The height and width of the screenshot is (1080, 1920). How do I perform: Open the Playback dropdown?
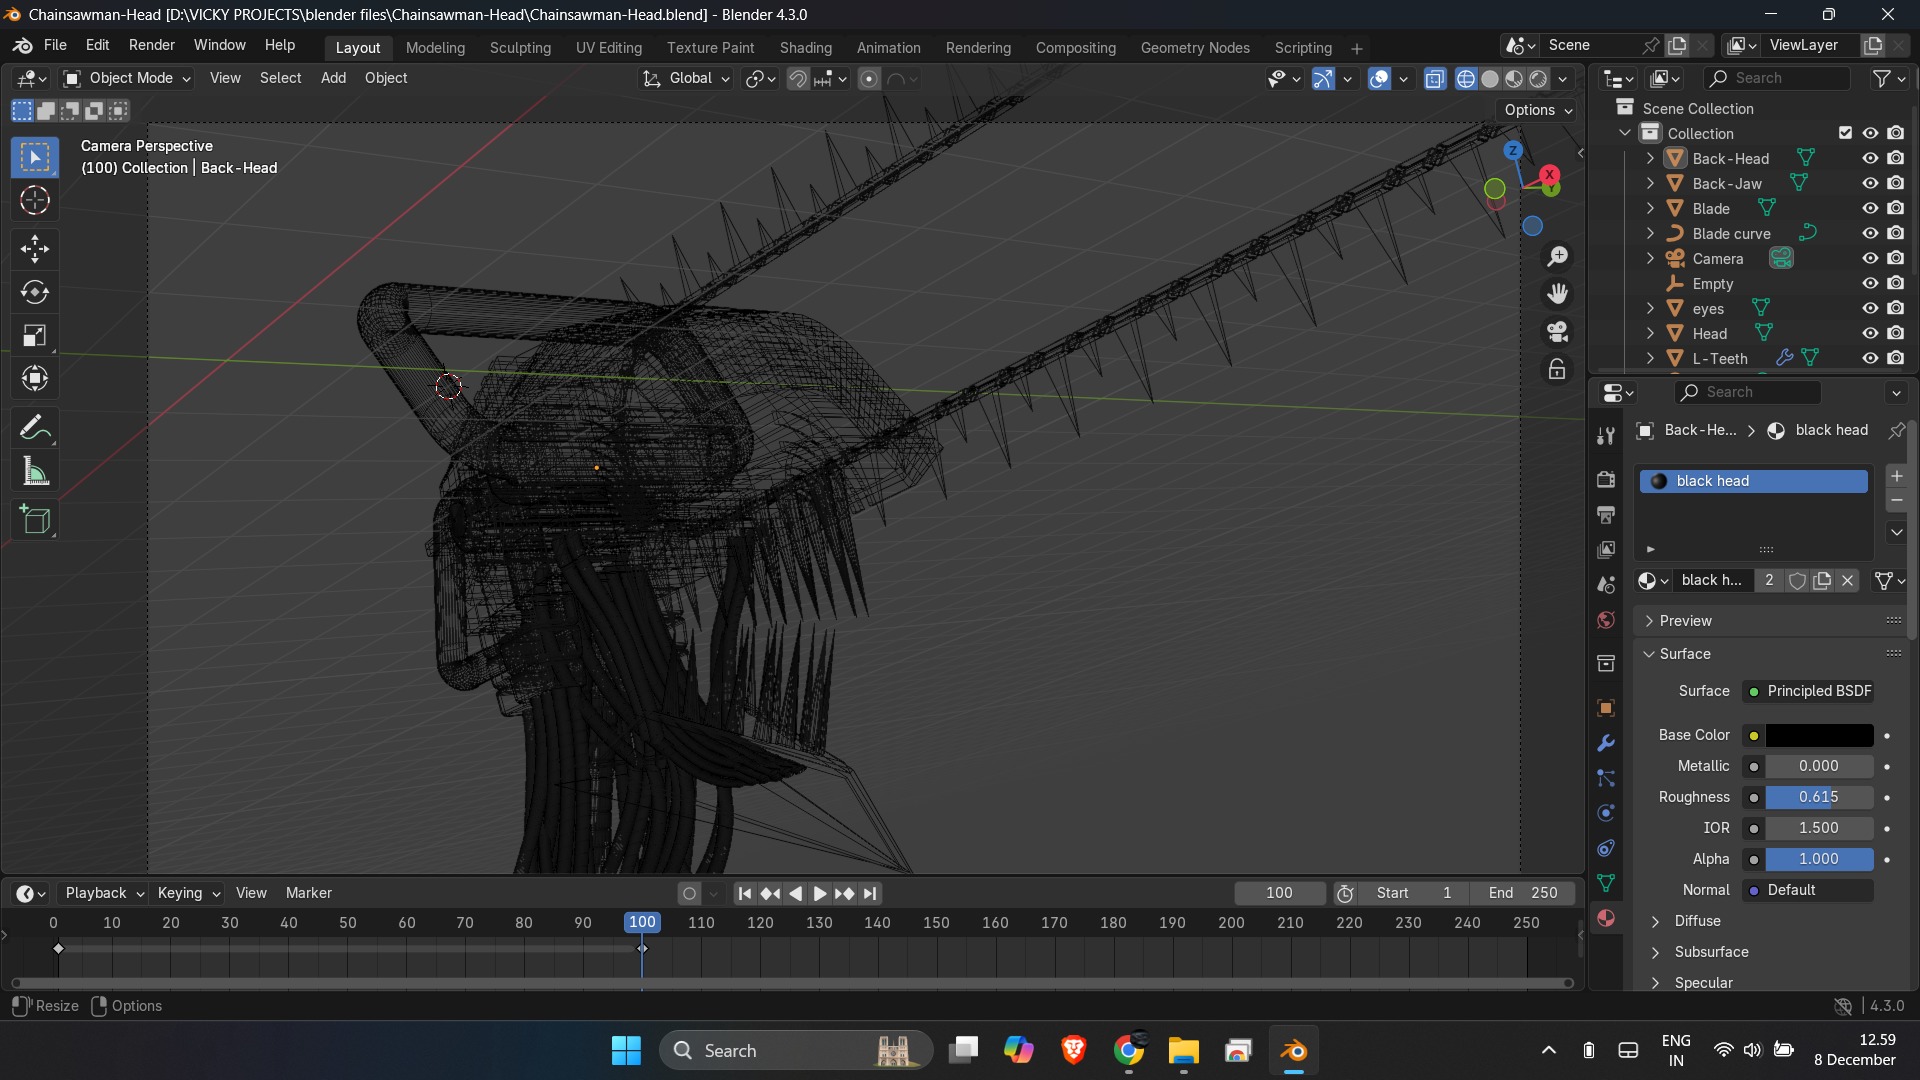[x=104, y=893]
